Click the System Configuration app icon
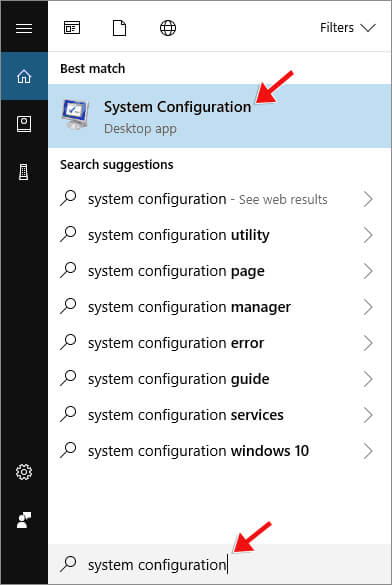 click(x=76, y=115)
